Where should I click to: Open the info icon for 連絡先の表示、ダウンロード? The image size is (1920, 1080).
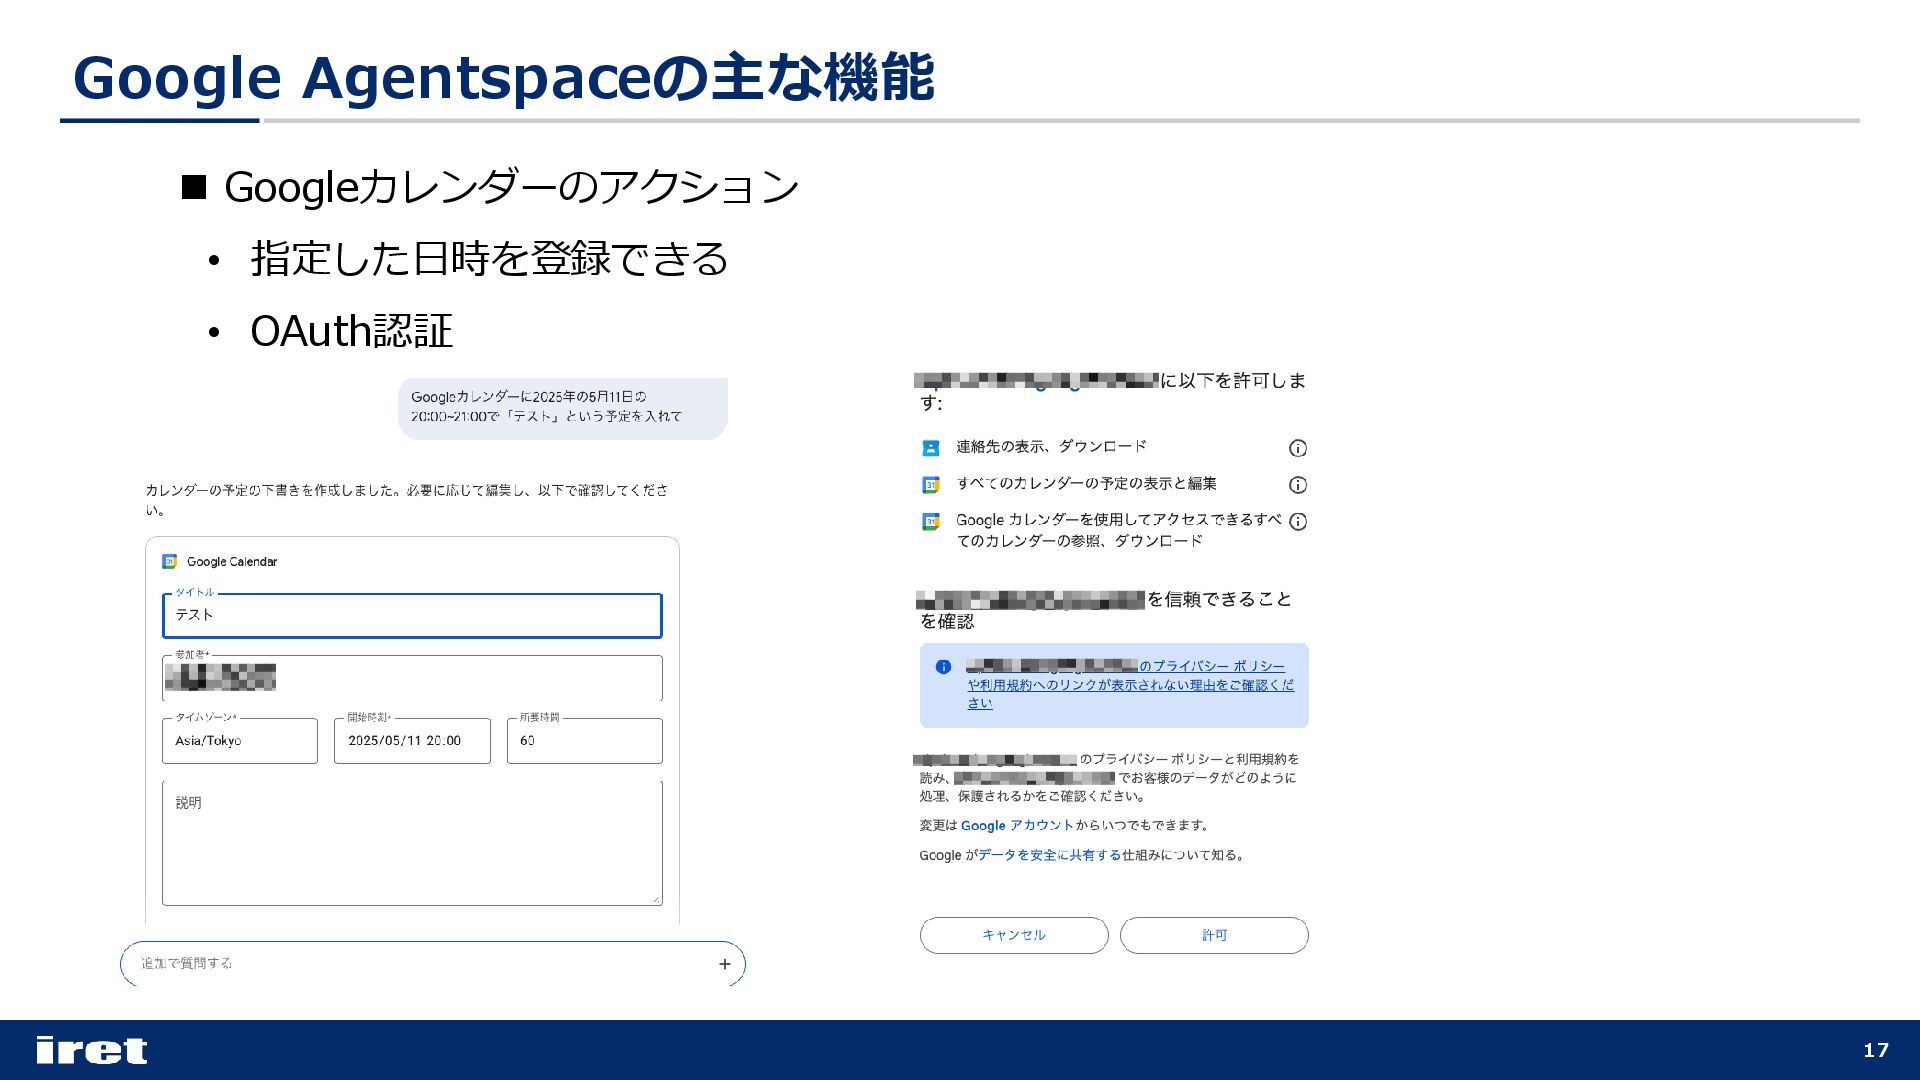(1298, 448)
